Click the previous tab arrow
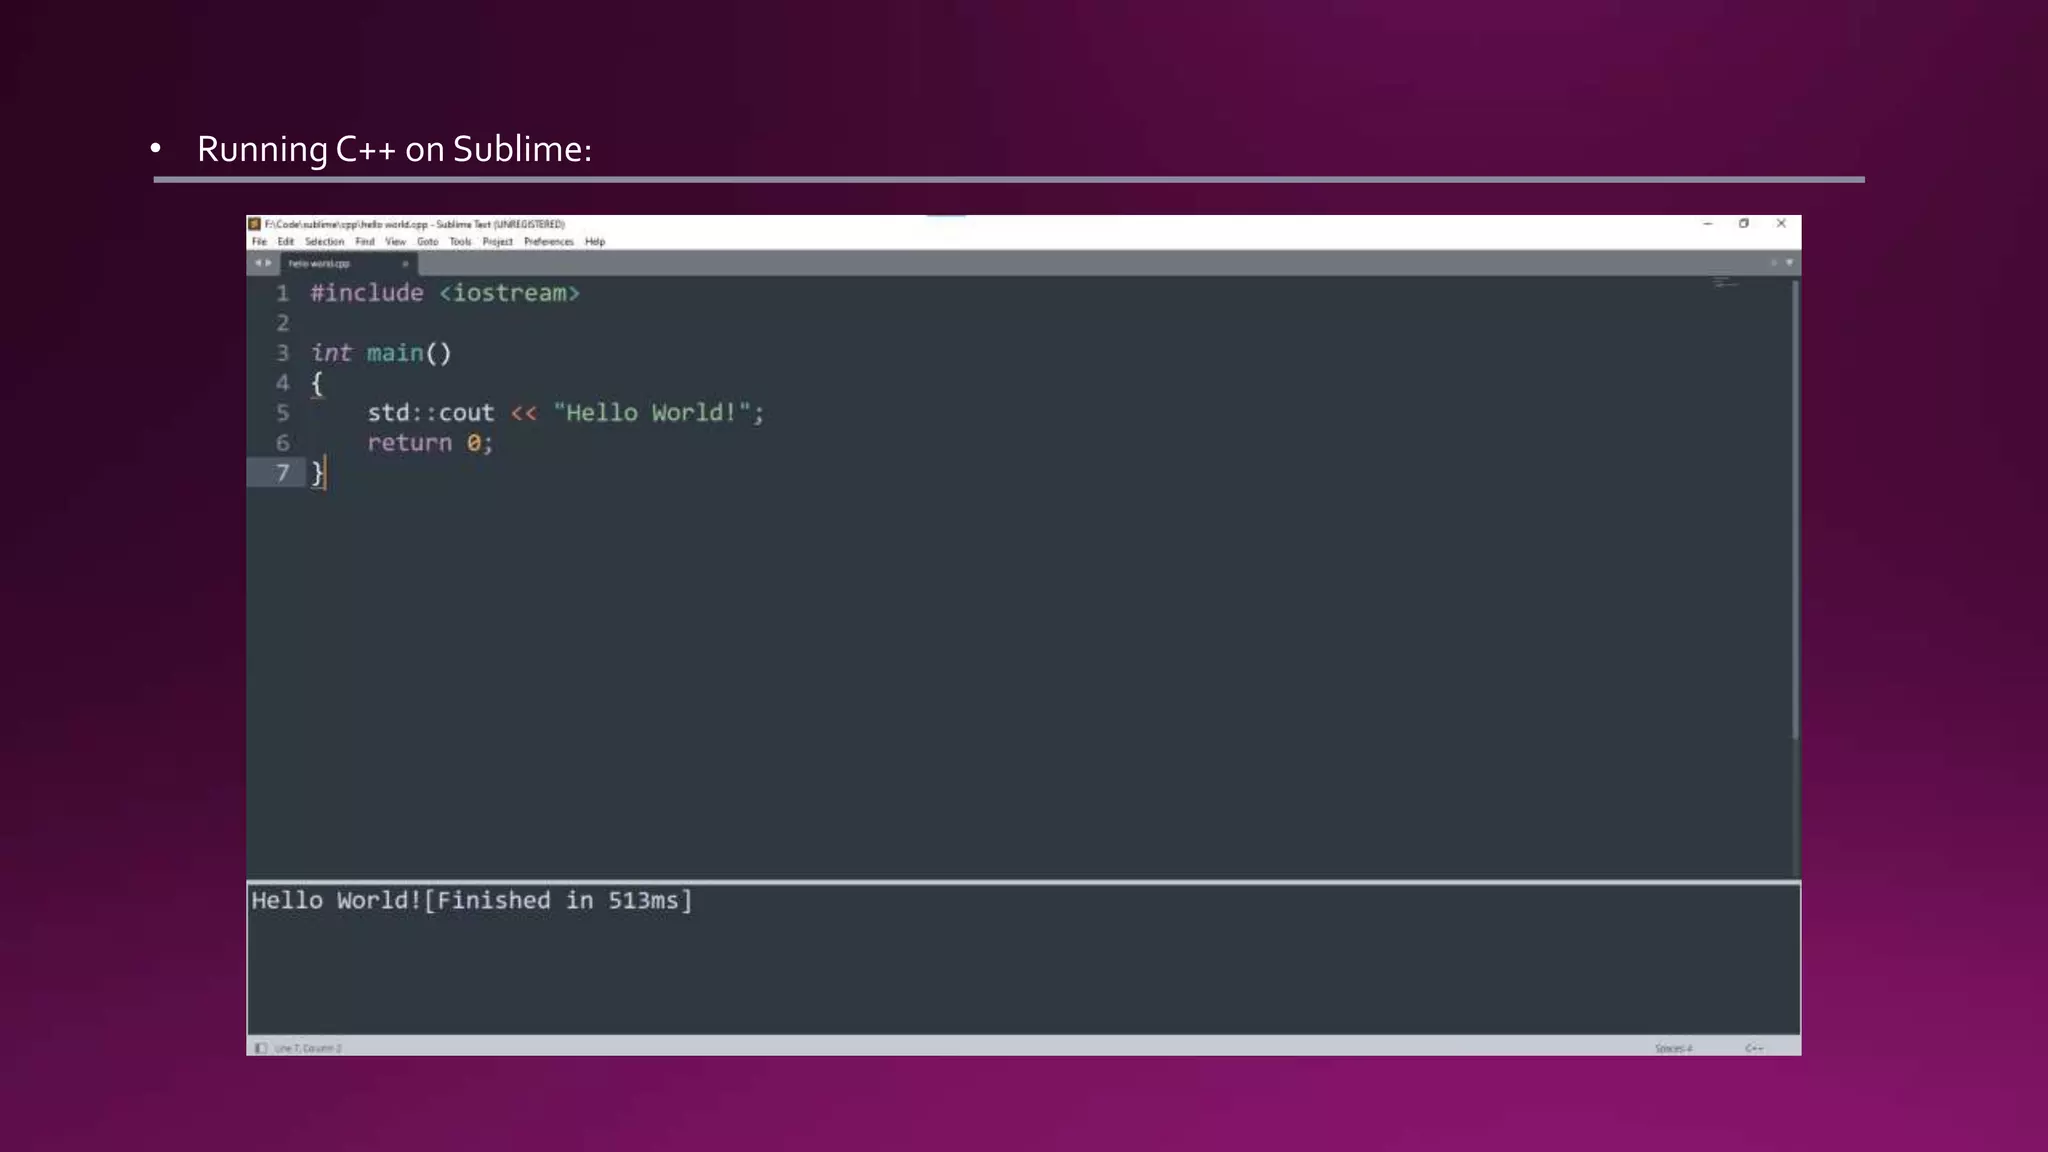The width and height of the screenshot is (2048, 1152). [x=258, y=263]
